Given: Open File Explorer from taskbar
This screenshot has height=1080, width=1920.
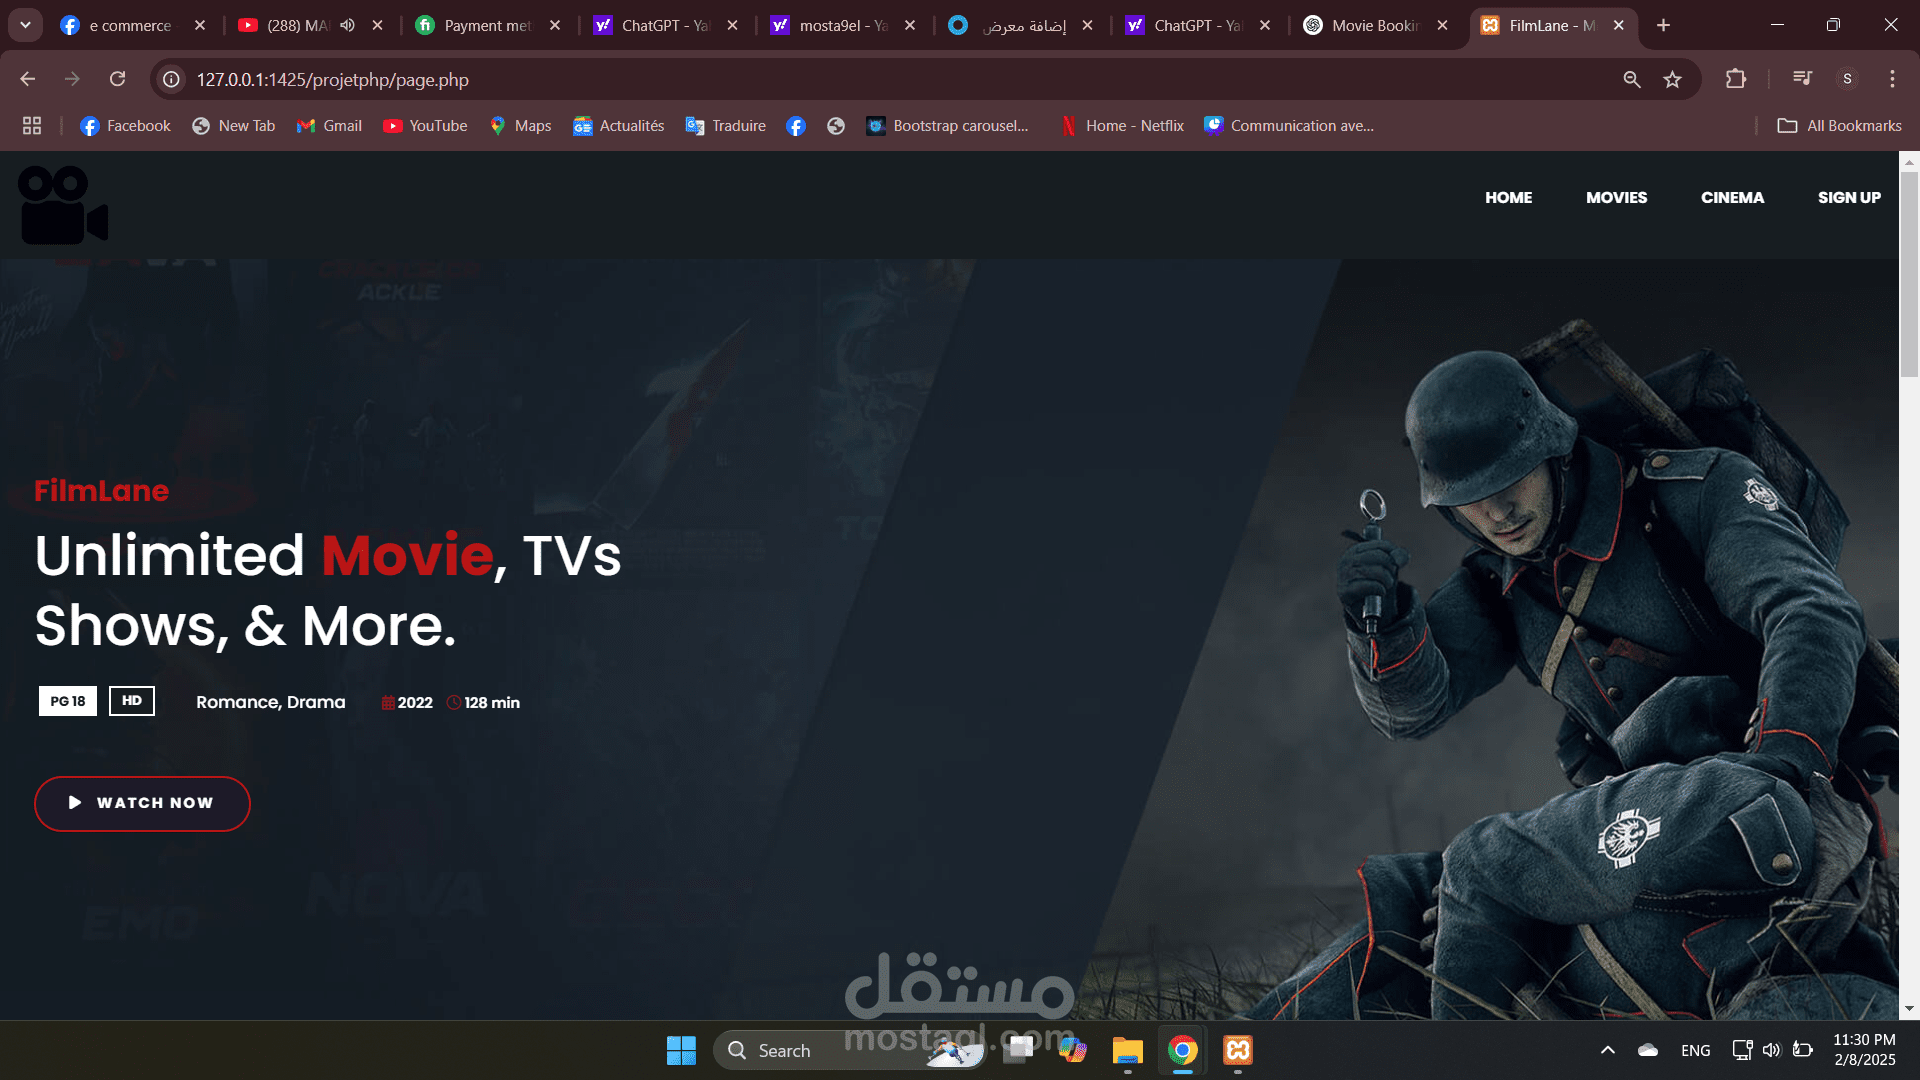Looking at the screenshot, I should [x=1127, y=1050].
